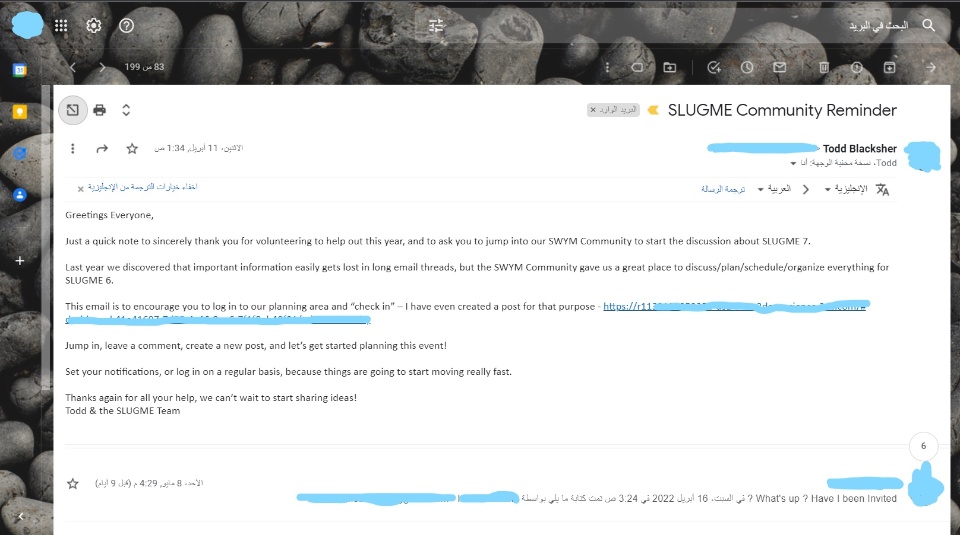Open Google Calendar in side panel
Viewport: 960px width, 535px height.
point(19,70)
